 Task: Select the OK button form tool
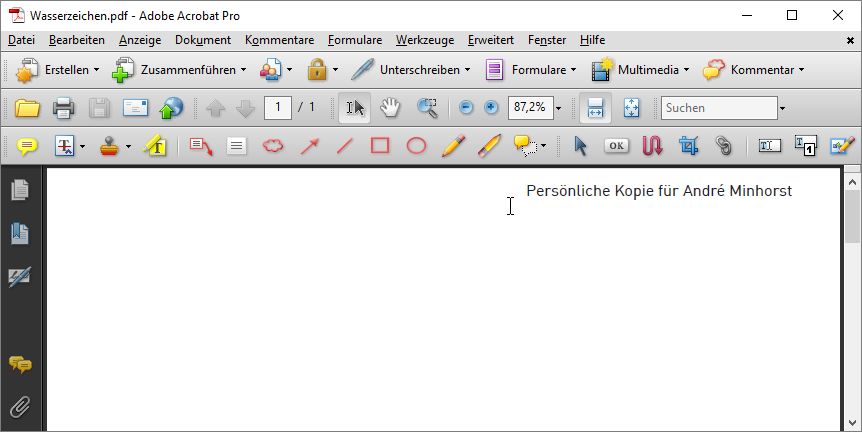pos(616,146)
